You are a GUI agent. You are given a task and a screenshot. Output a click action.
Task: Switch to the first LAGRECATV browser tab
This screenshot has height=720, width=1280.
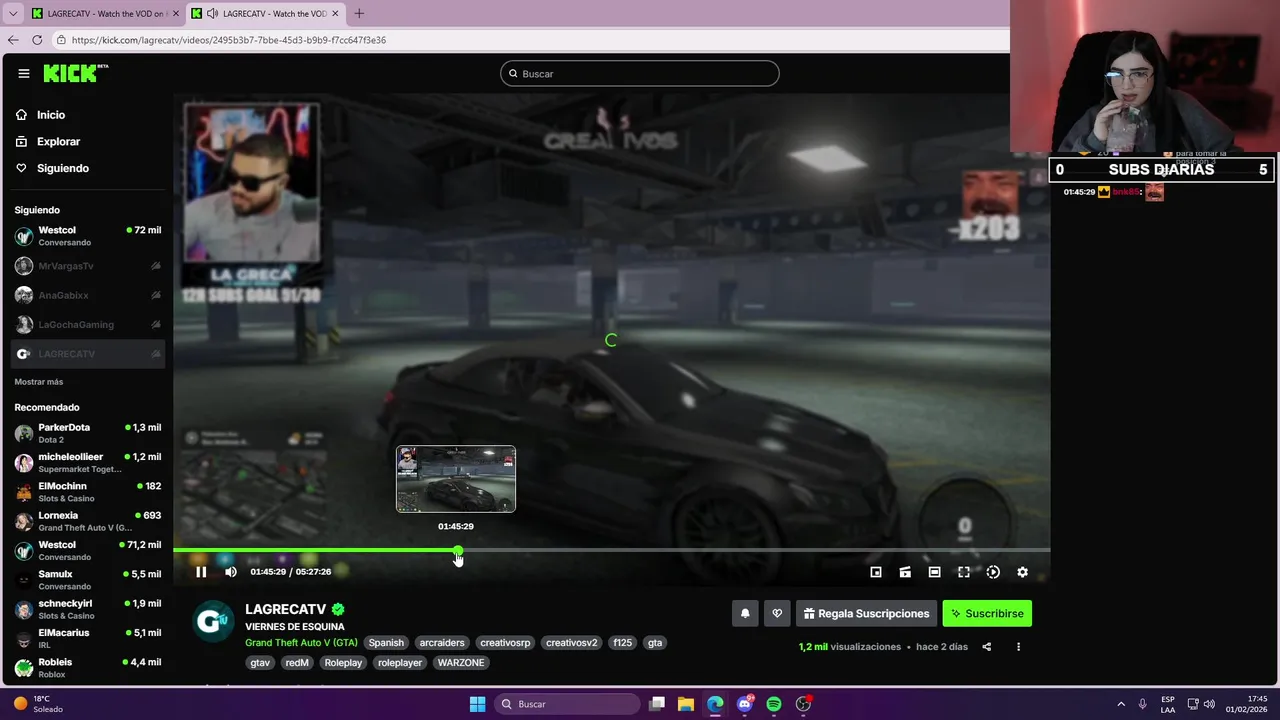pyautogui.click(x=105, y=14)
